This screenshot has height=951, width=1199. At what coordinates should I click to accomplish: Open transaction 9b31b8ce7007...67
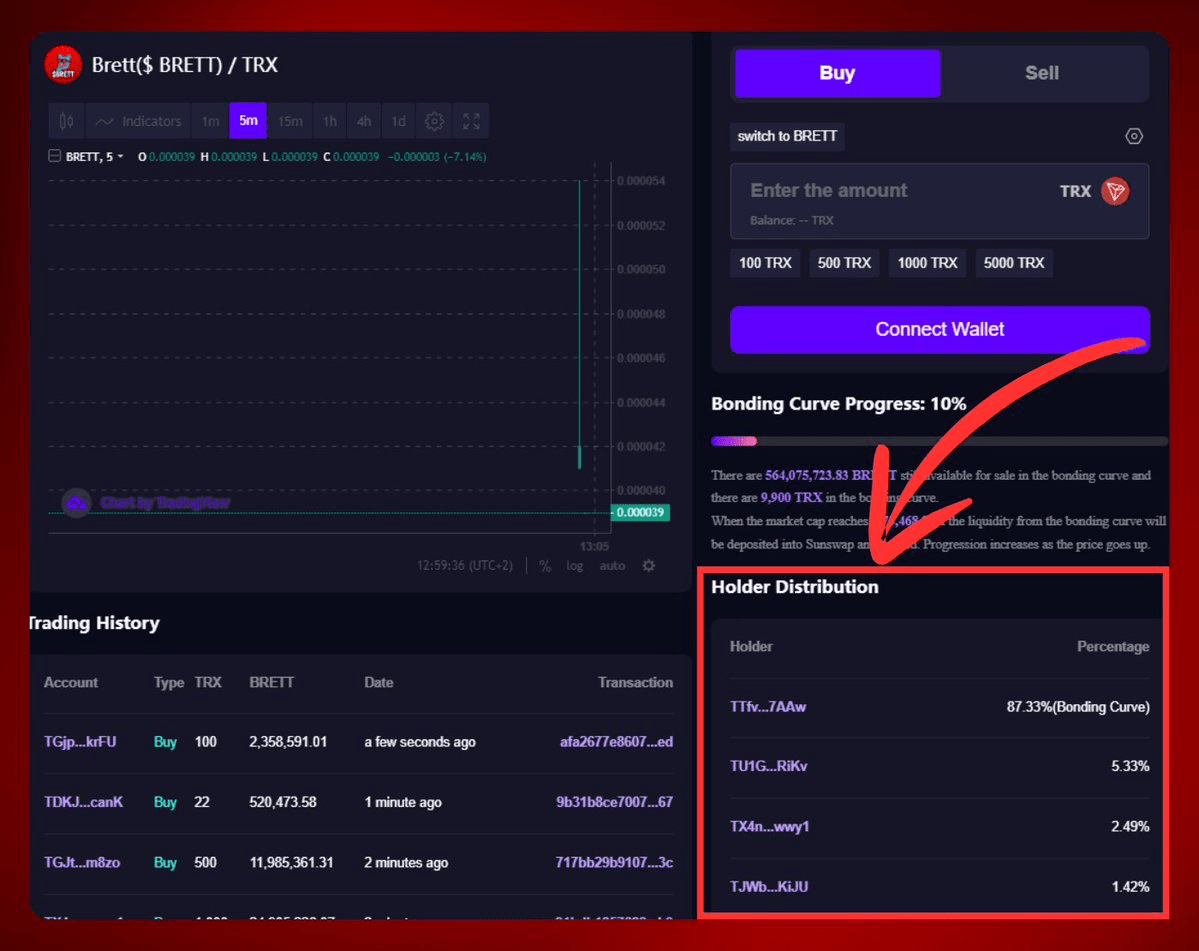615,802
